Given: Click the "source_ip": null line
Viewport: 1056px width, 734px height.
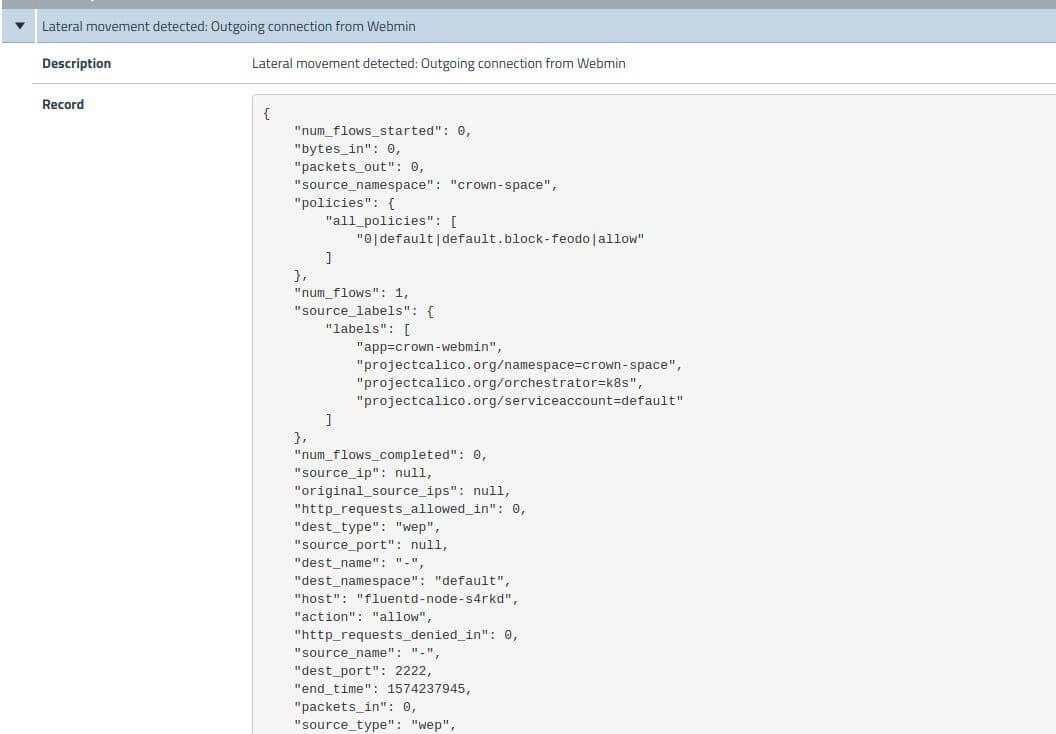Looking at the screenshot, I should 363,473.
